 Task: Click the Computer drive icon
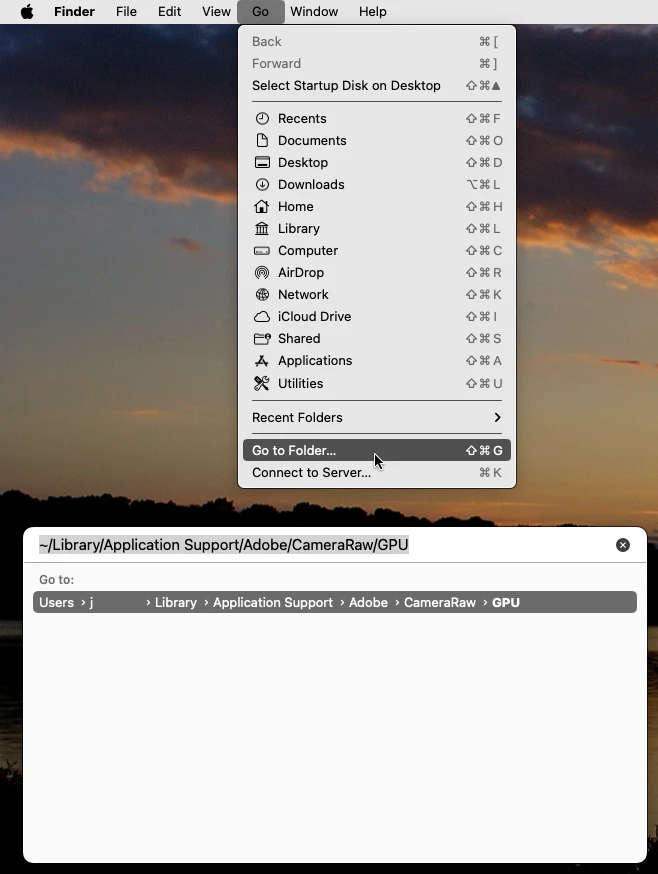[x=262, y=251]
